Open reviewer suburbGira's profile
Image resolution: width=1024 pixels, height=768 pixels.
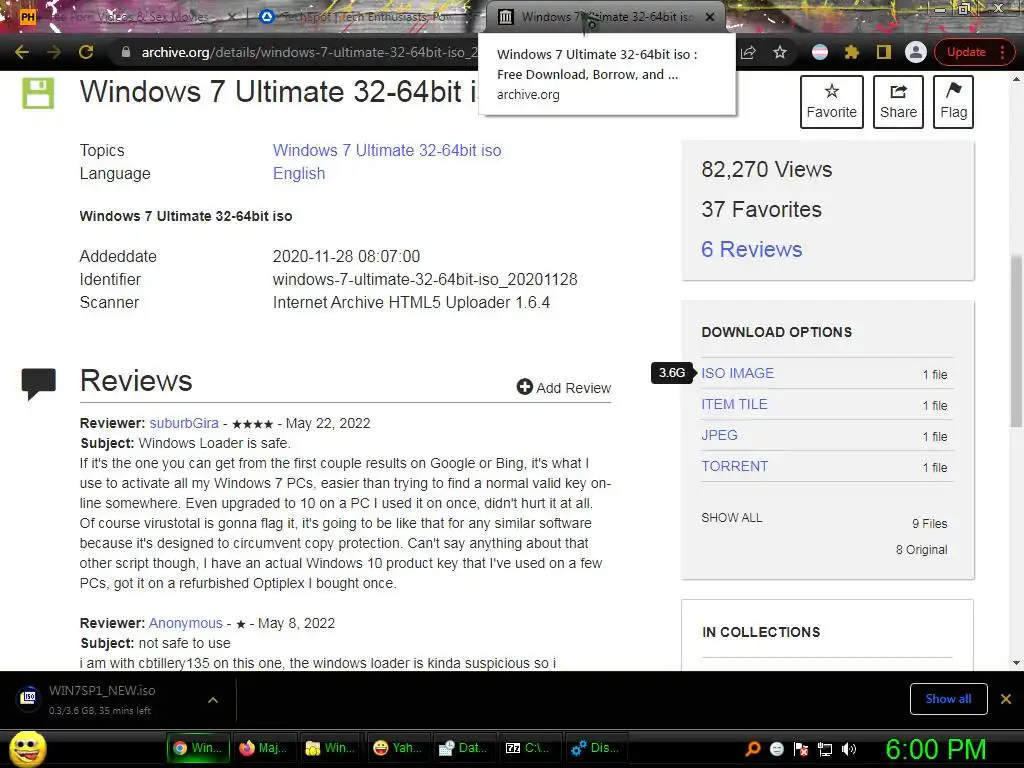point(184,423)
